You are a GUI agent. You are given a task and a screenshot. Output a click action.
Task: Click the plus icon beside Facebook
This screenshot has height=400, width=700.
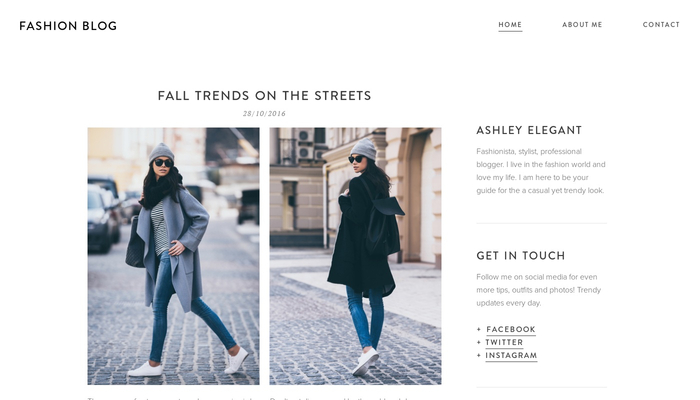pos(479,329)
